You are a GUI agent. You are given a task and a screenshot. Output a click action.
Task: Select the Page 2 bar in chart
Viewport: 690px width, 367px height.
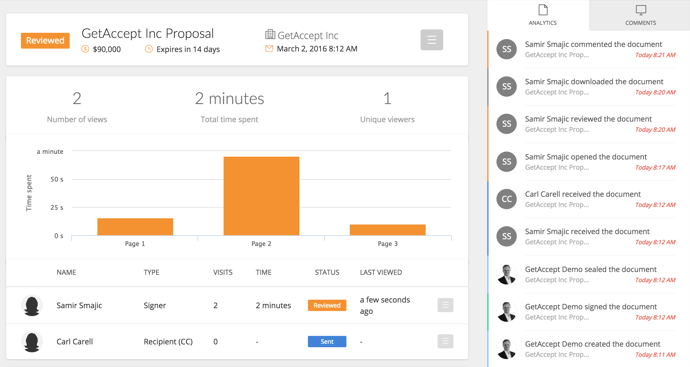pos(261,196)
